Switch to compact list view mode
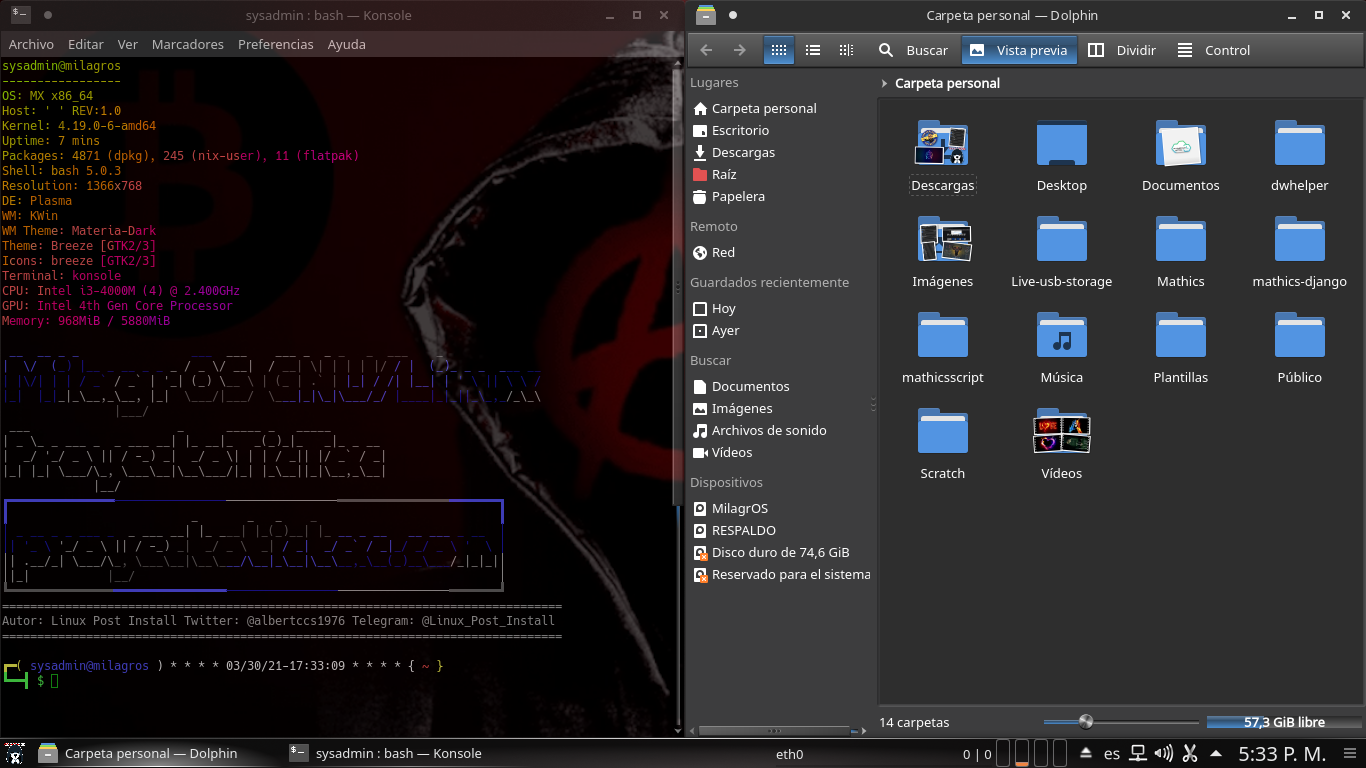The width and height of the screenshot is (1366, 768). tap(813, 50)
